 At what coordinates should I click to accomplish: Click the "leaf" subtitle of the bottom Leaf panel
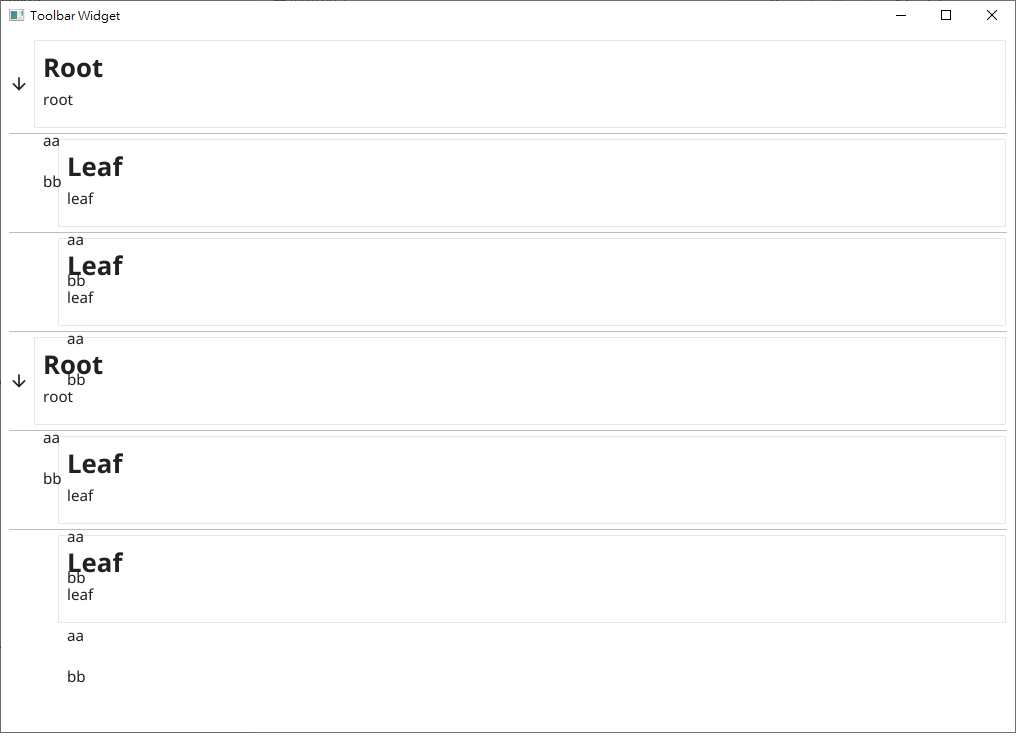click(79, 595)
